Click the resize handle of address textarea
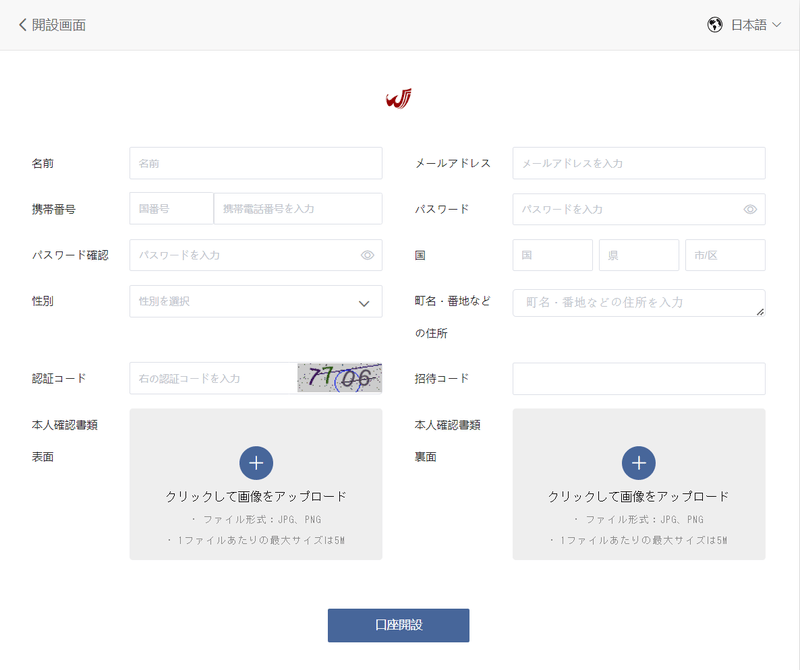The width and height of the screenshot is (800, 670). pos(760,312)
